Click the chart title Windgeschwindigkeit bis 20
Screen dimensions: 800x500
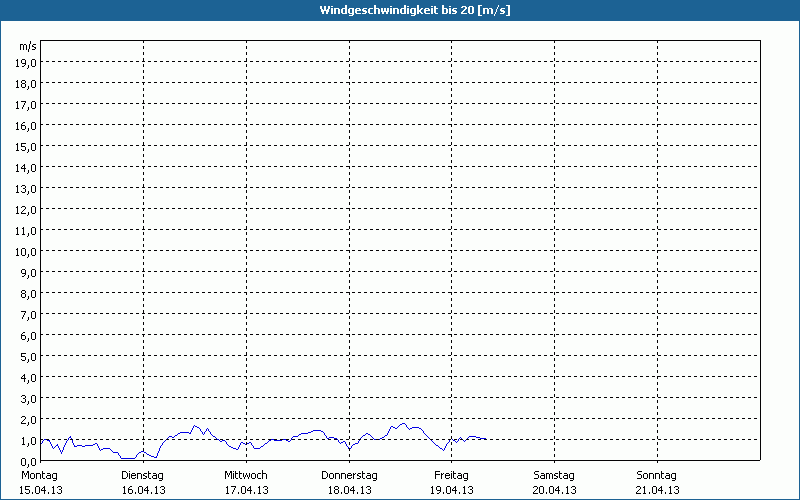pos(414,10)
